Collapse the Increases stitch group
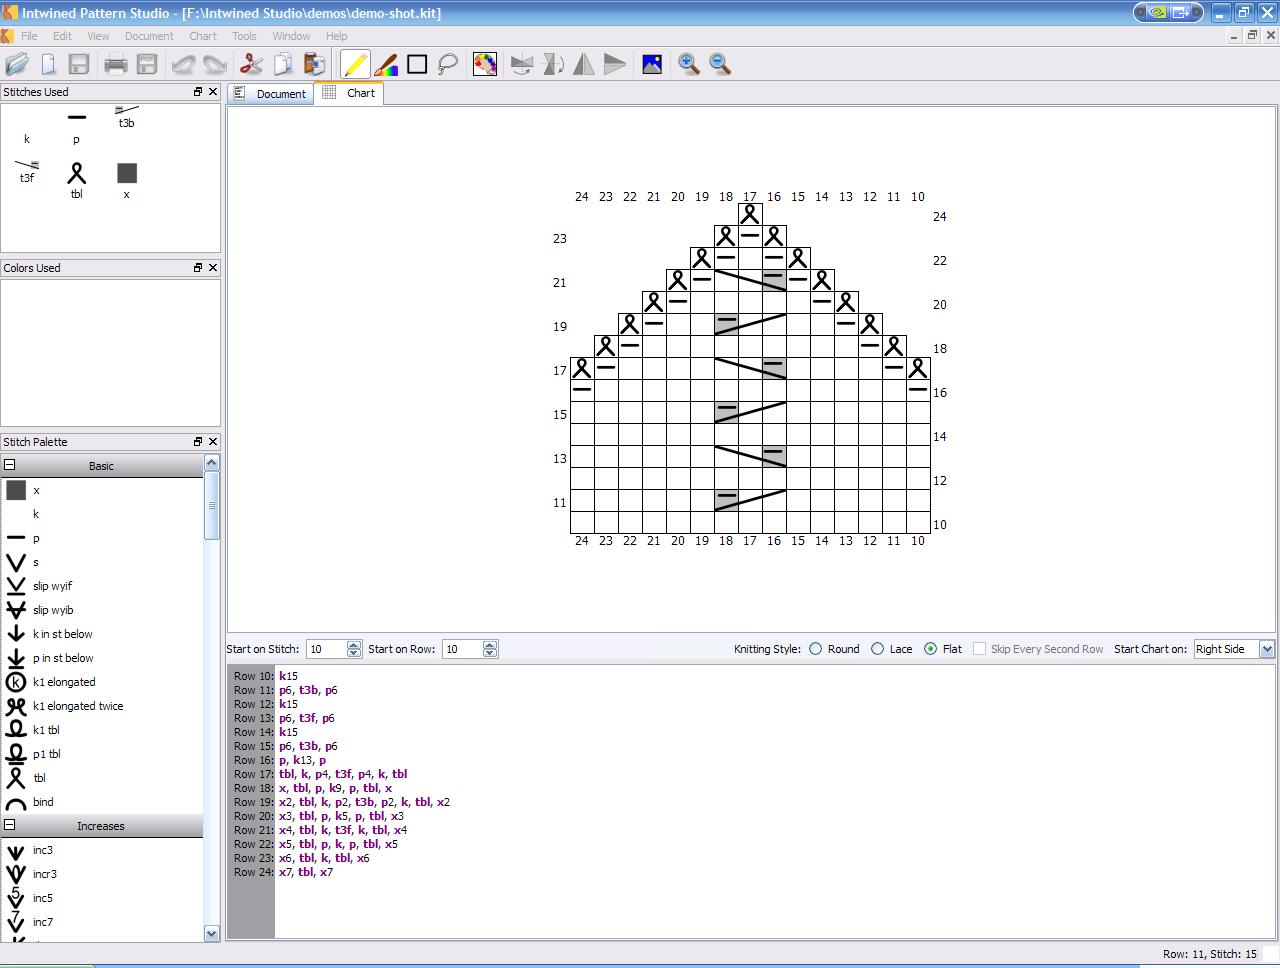Screen dimensions: 1280x968 (10, 825)
